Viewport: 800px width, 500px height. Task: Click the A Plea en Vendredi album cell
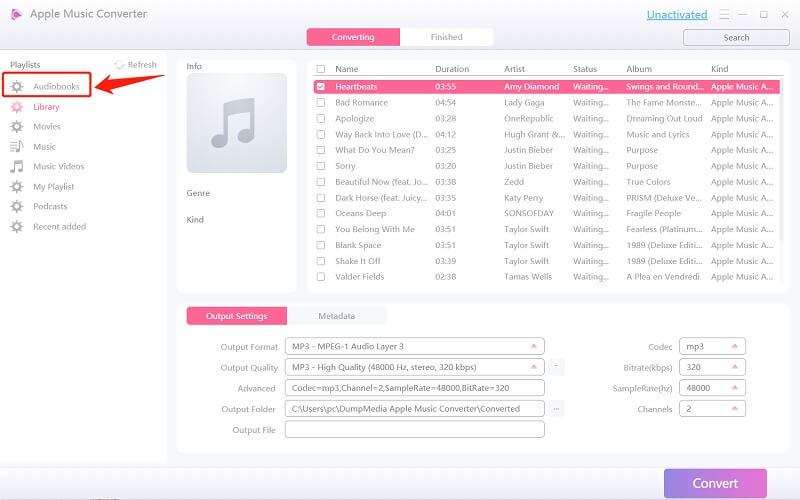point(663,277)
